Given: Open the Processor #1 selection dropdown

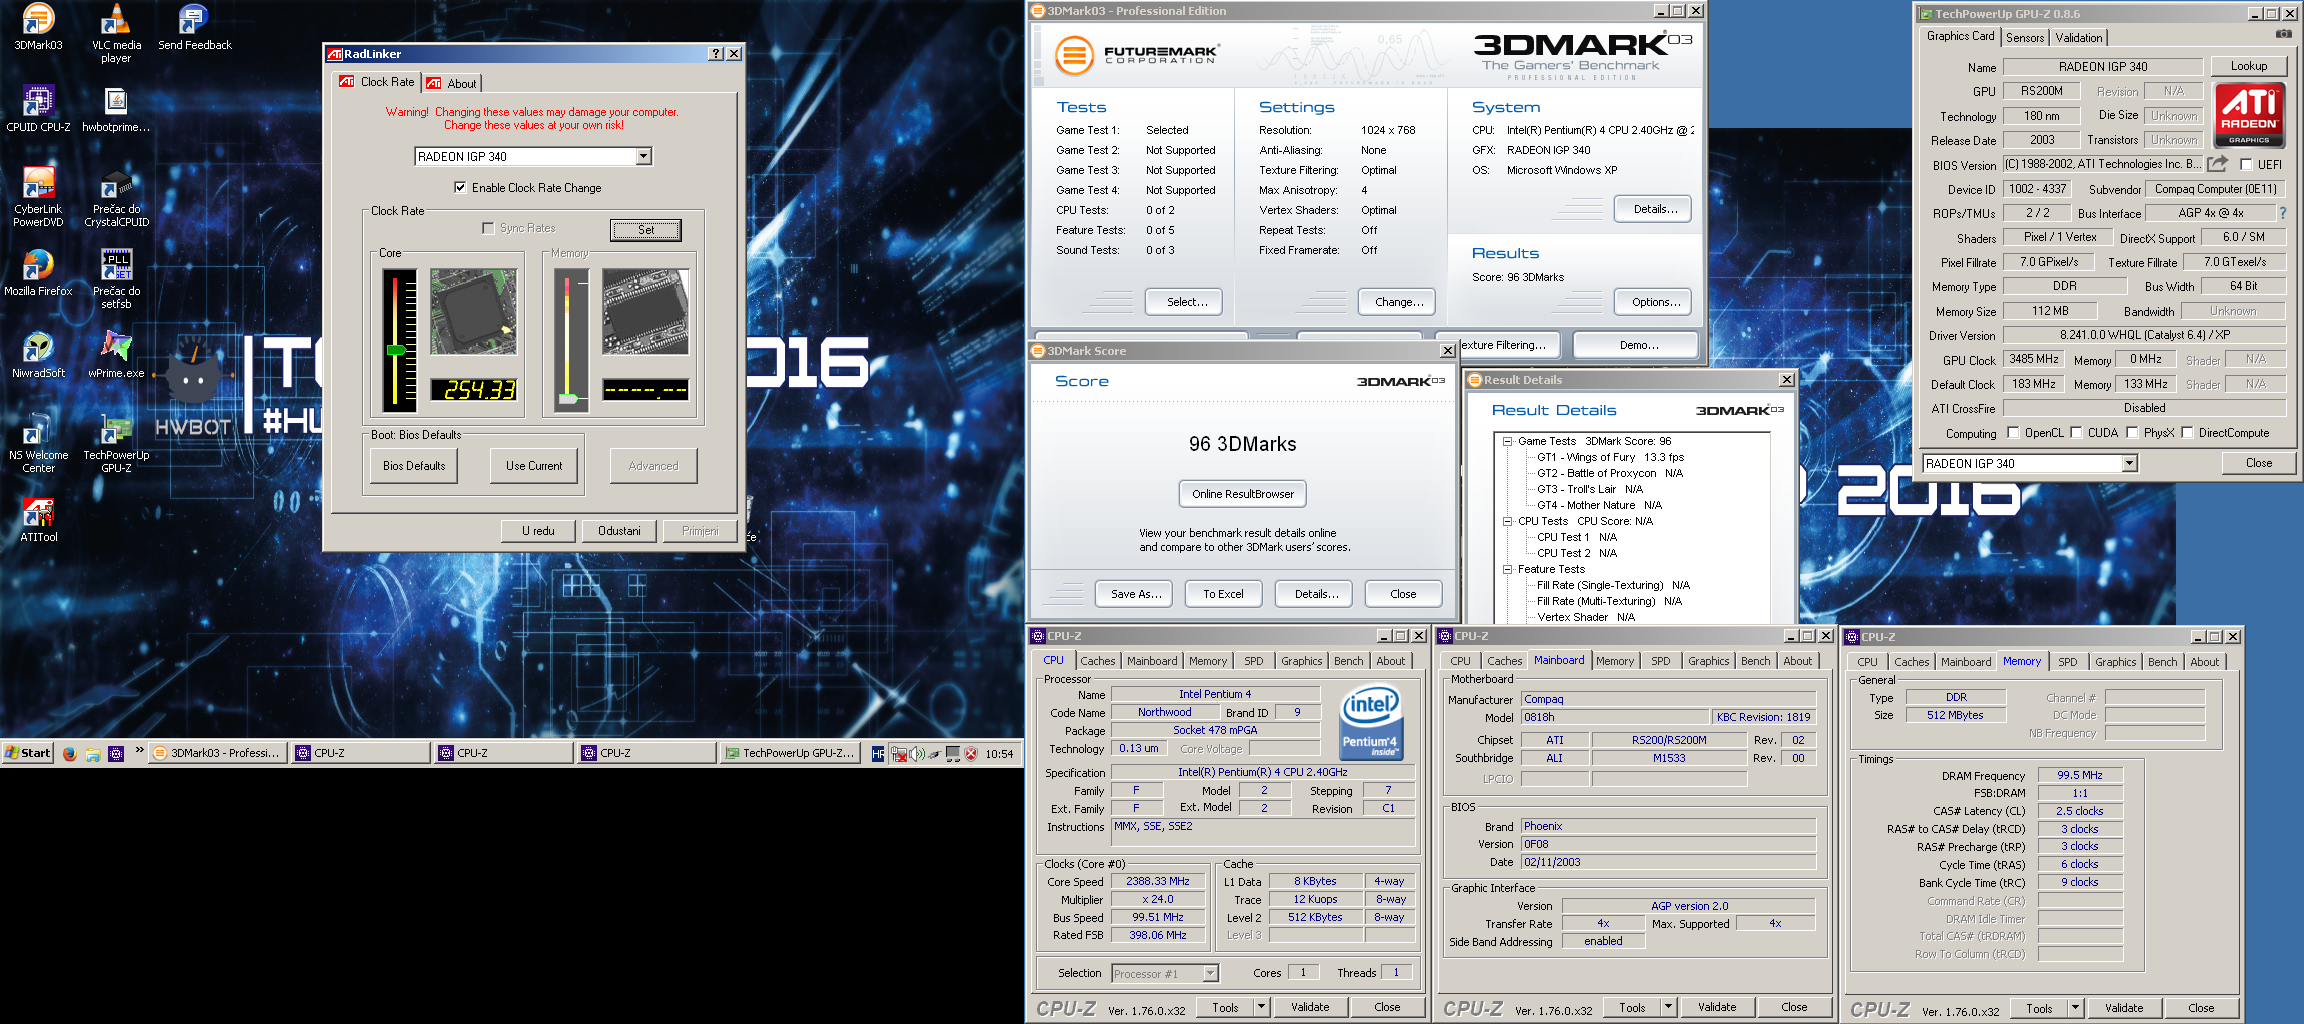Looking at the screenshot, I should coord(1210,973).
